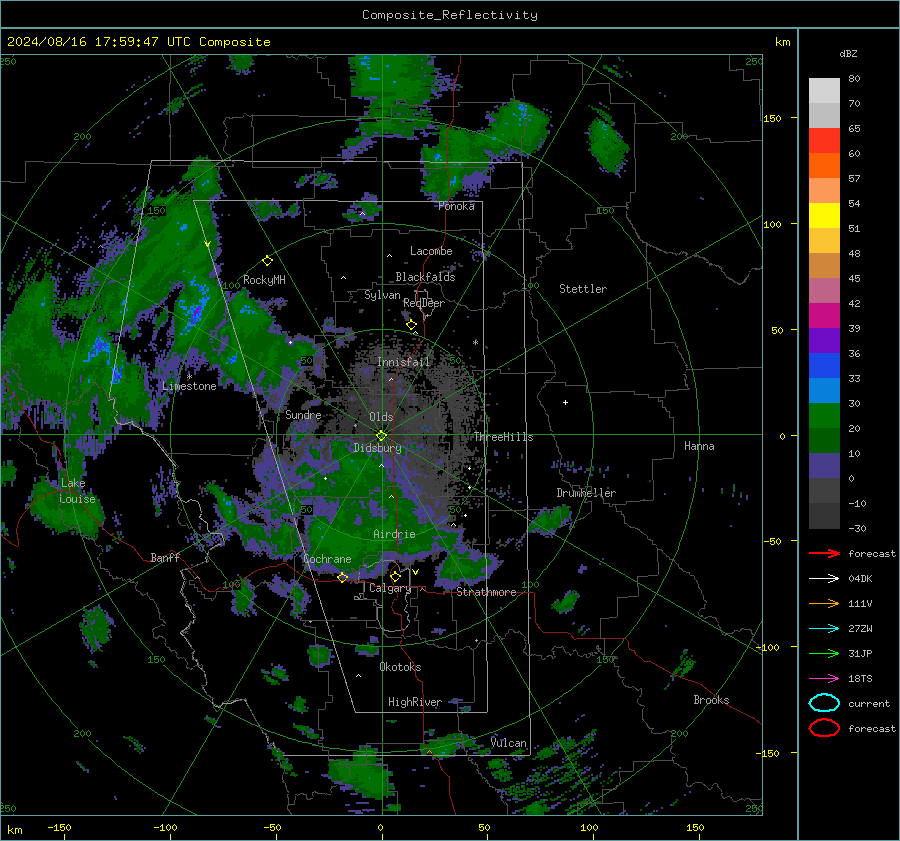Click the radar site marker at Didsbury
Image resolution: width=900 pixels, height=841 pixels.
tap(381, 435)
